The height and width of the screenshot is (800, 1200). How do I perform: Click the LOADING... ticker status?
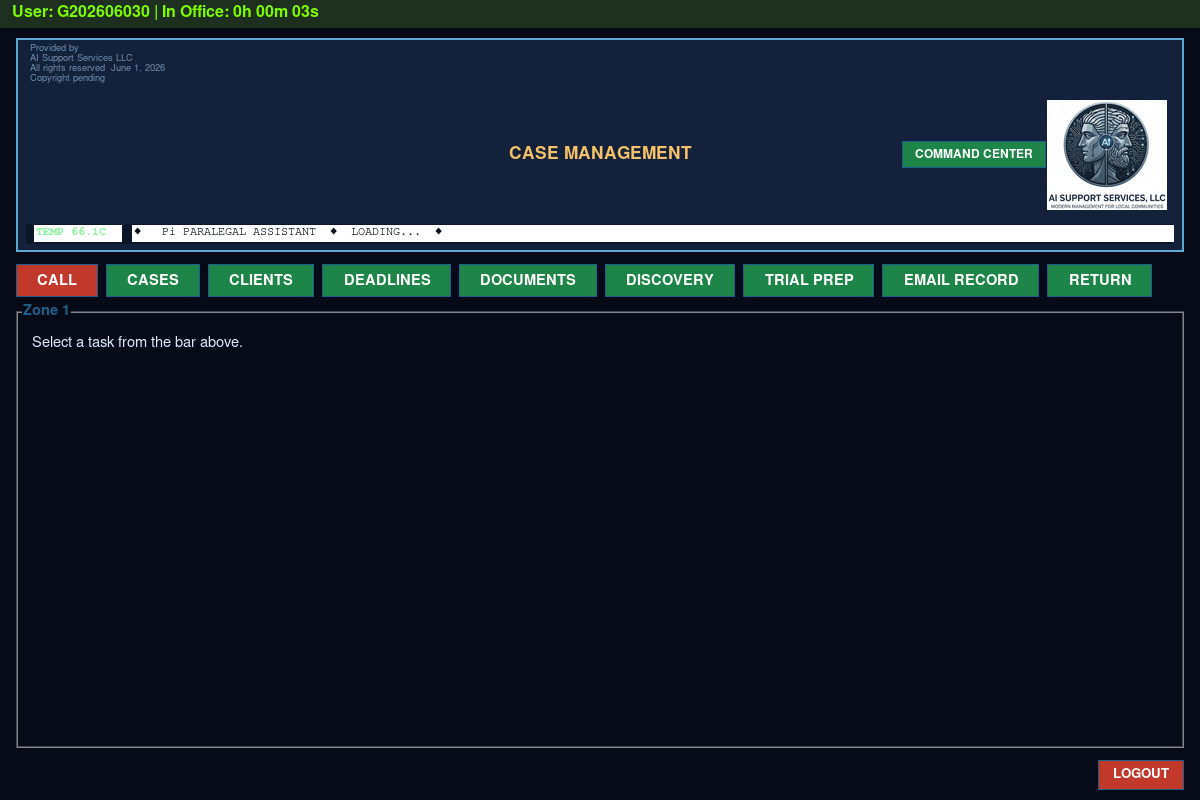pos(386,232)
